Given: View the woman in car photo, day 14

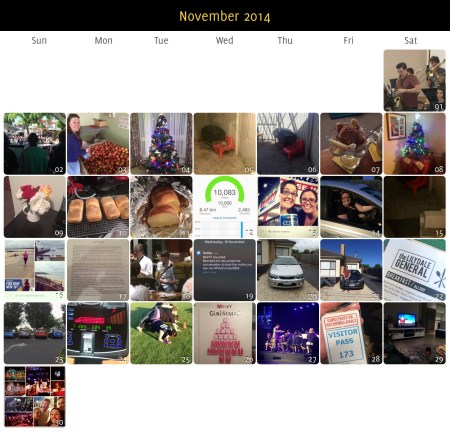Looking at the screenshot, I should click(x=351, y=207).
